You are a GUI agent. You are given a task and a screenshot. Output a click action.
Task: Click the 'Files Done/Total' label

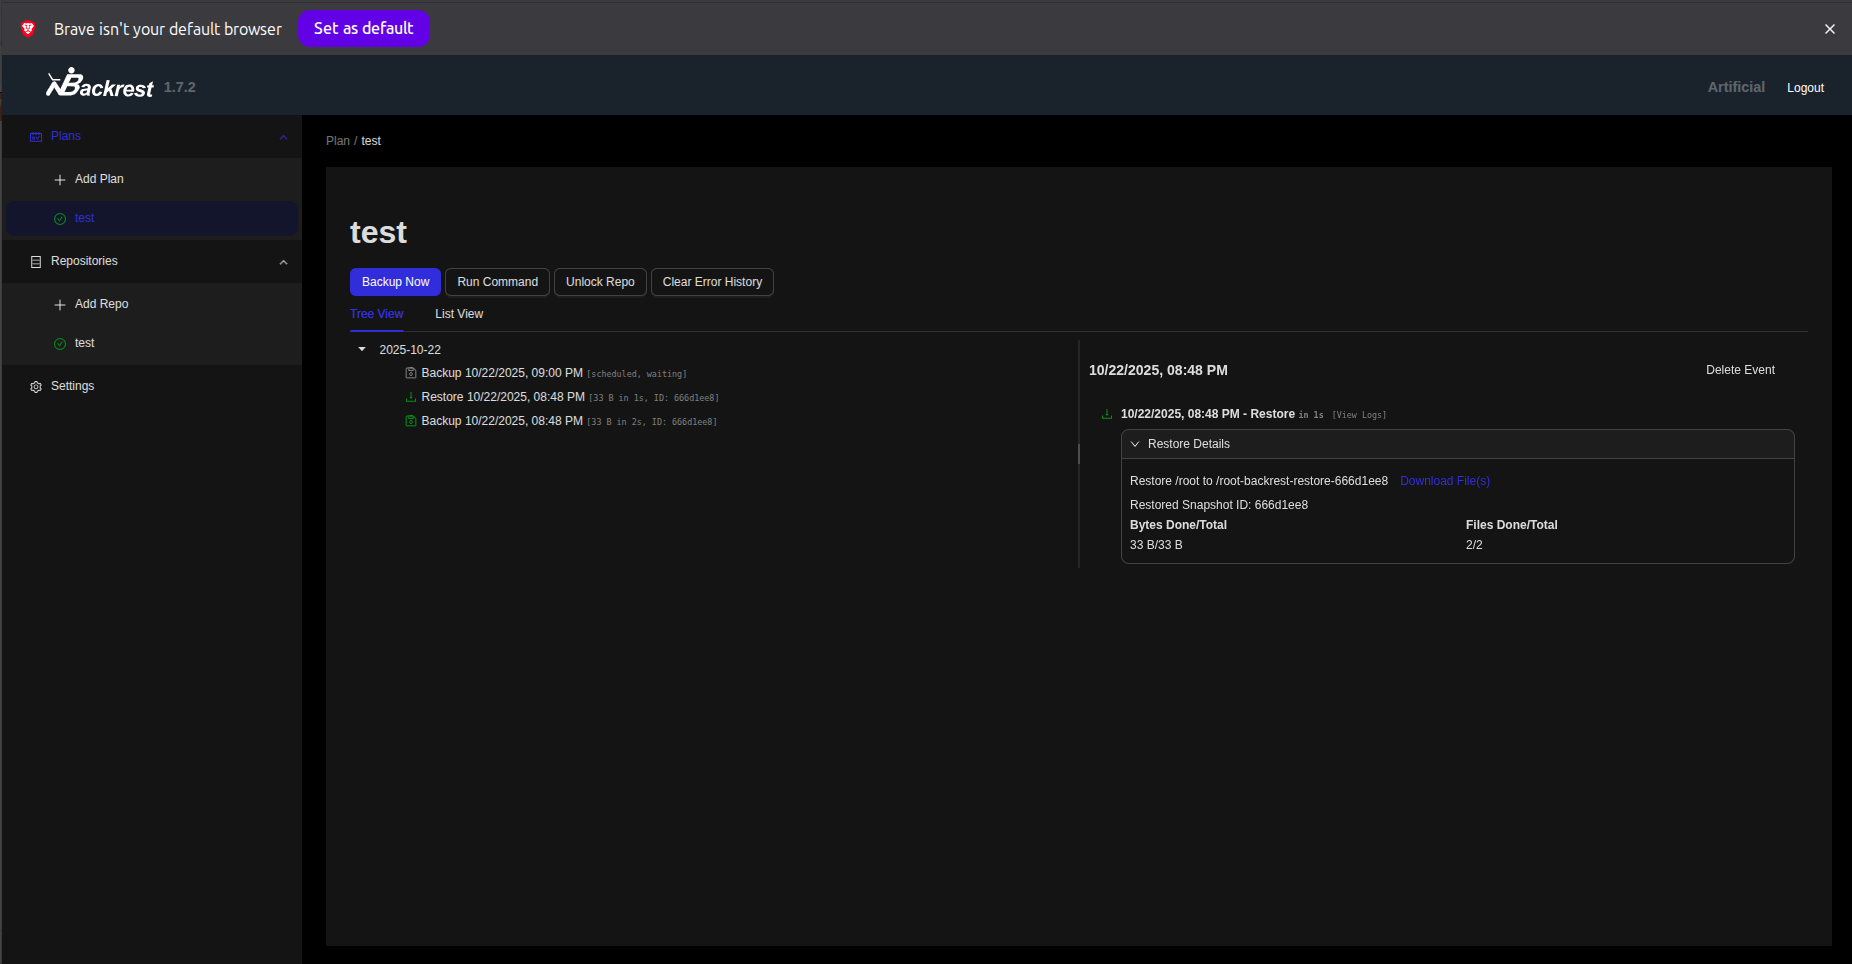coord(1511,525)
